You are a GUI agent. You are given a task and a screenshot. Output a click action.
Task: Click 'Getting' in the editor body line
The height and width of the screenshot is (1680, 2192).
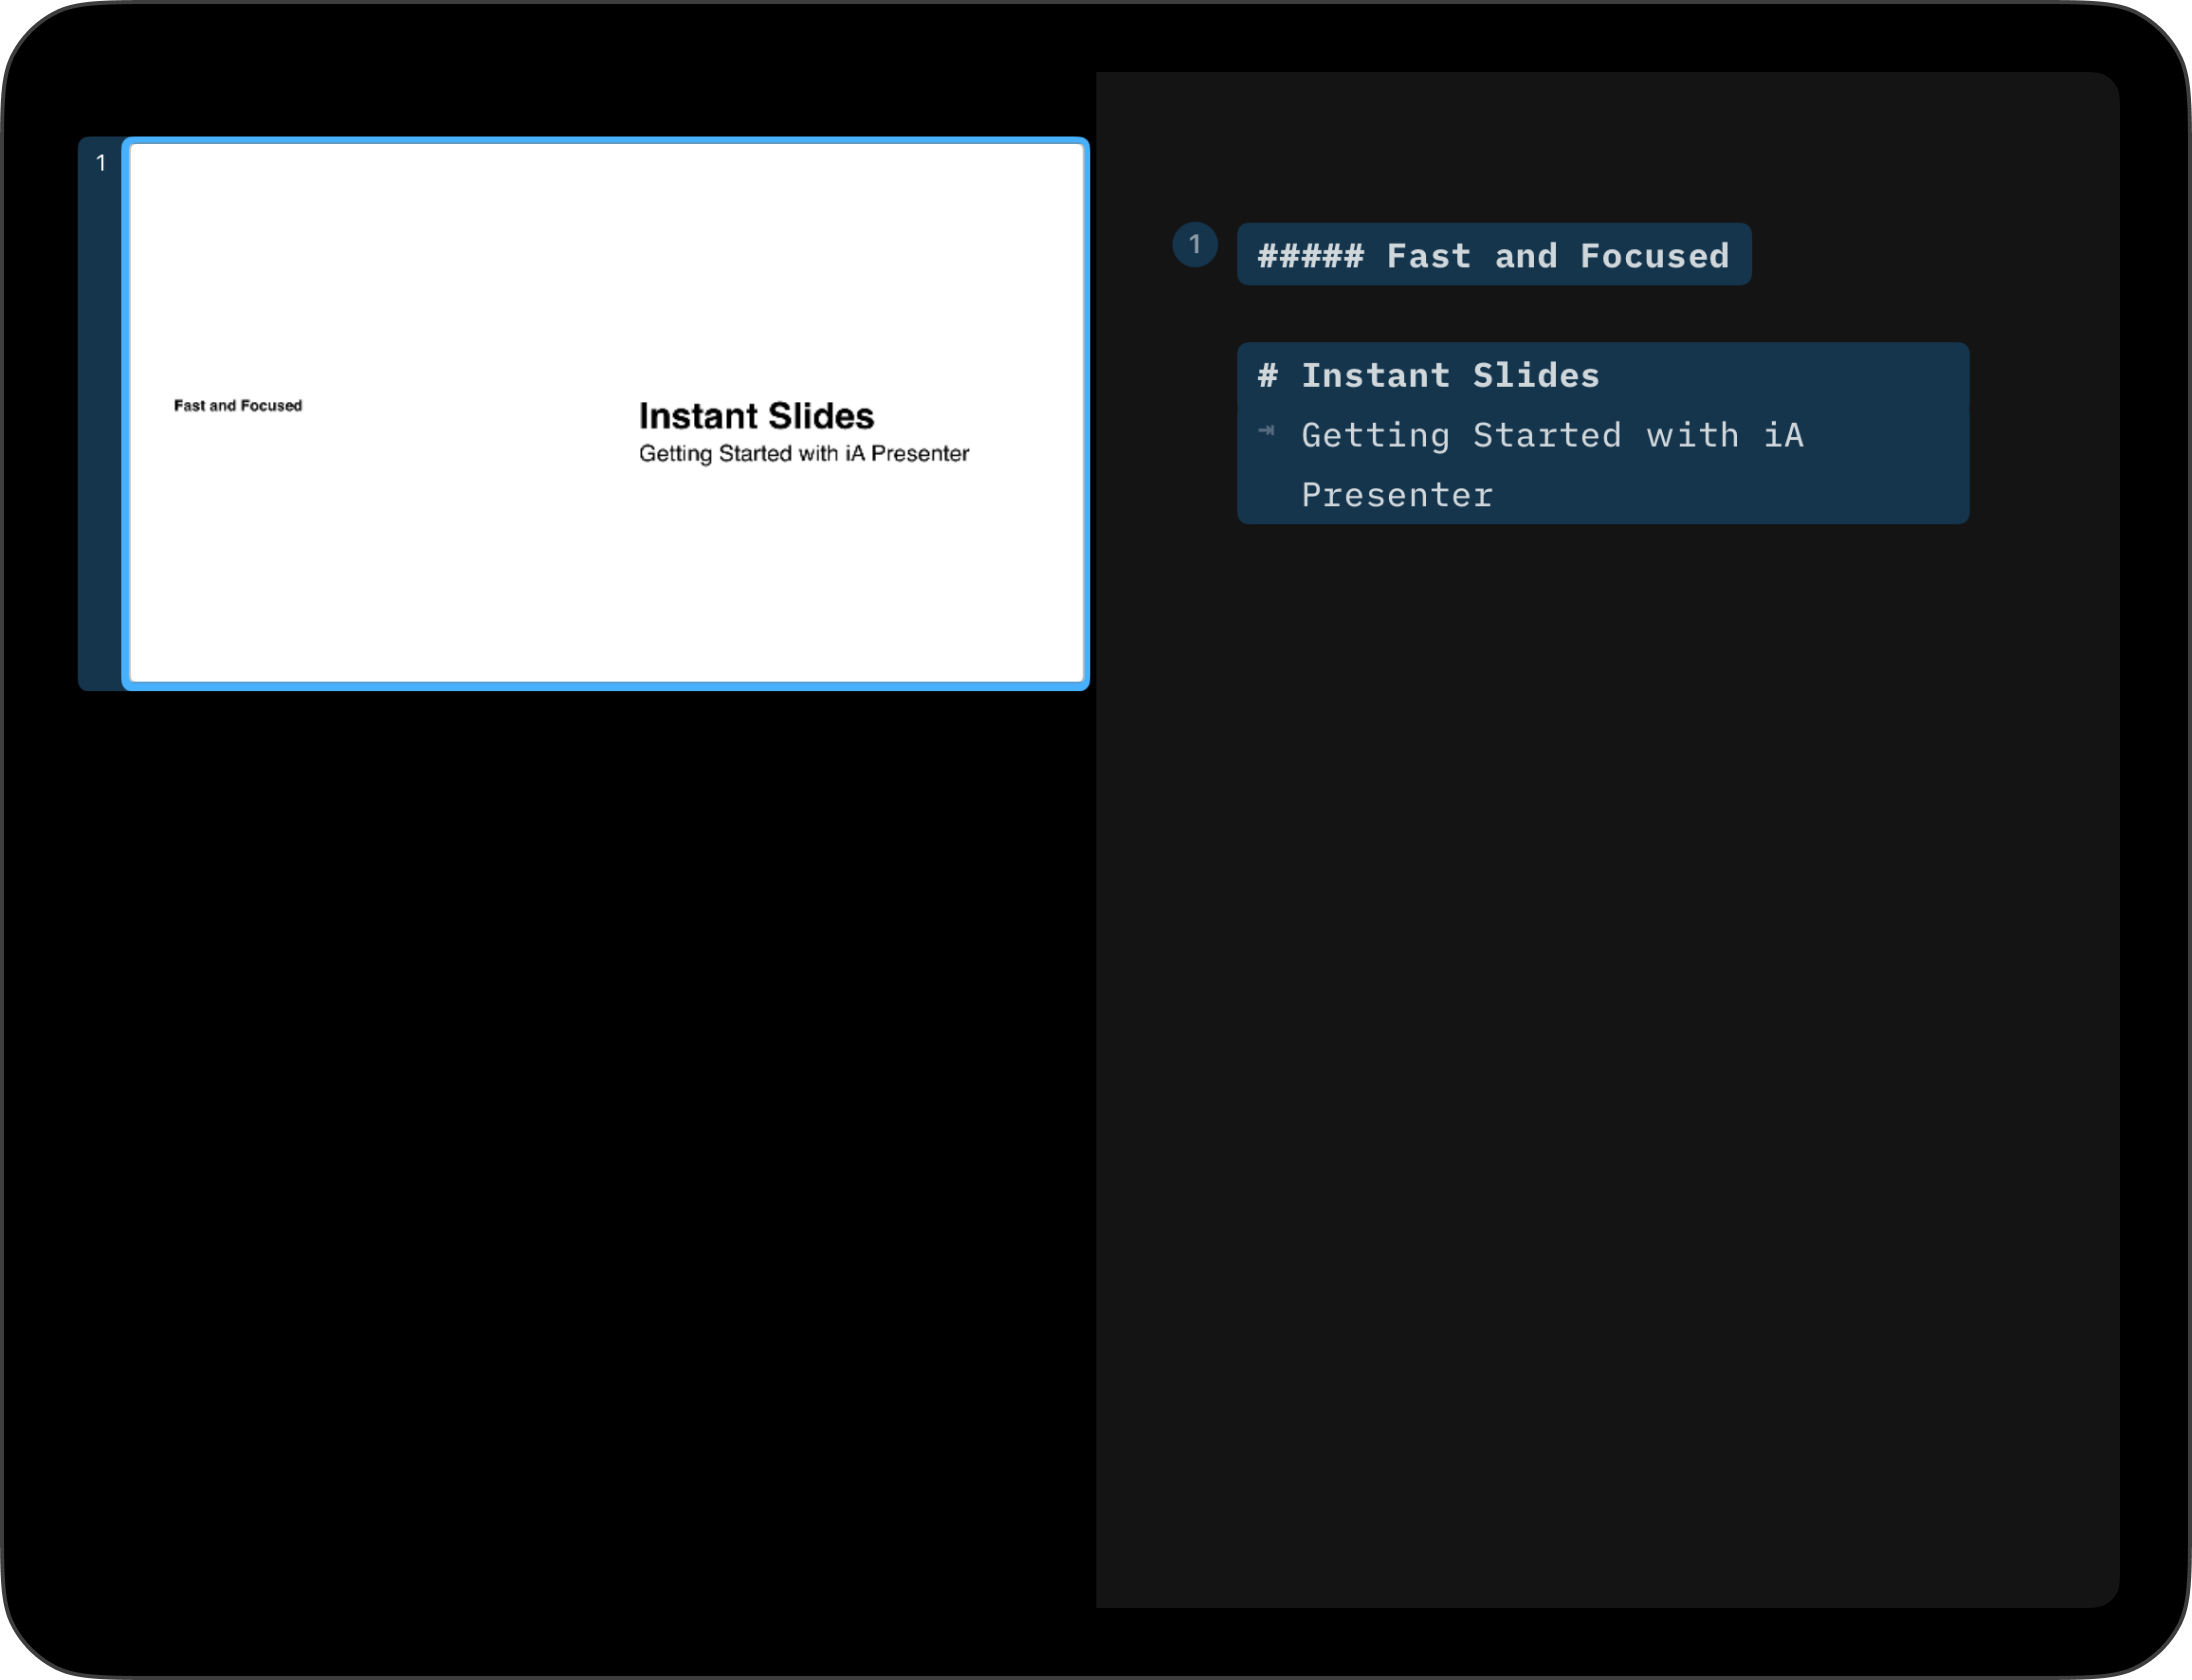pyautogui.click(x=1375, y=436)
